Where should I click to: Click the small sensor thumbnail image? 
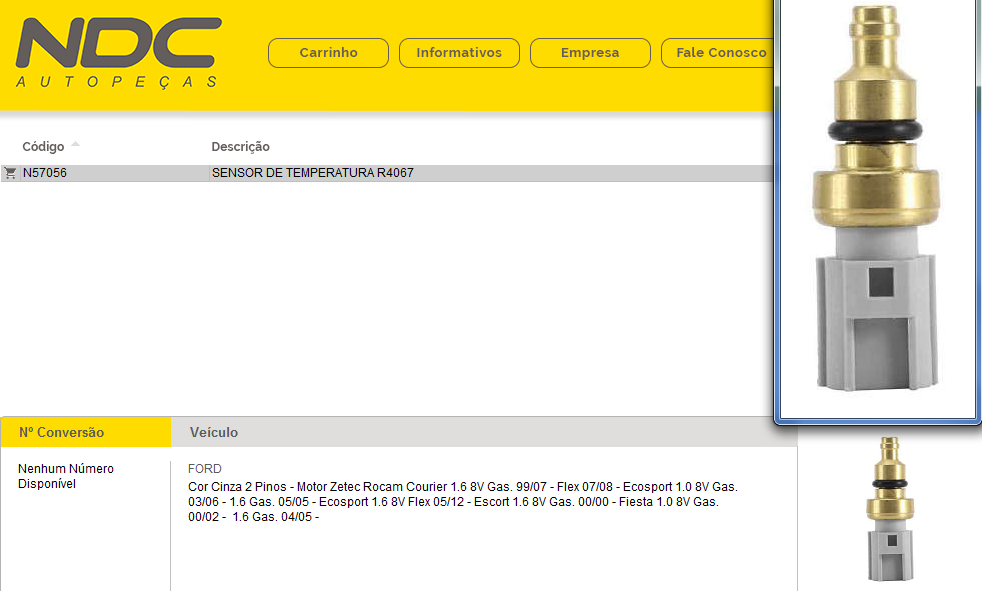coord(890,508)
